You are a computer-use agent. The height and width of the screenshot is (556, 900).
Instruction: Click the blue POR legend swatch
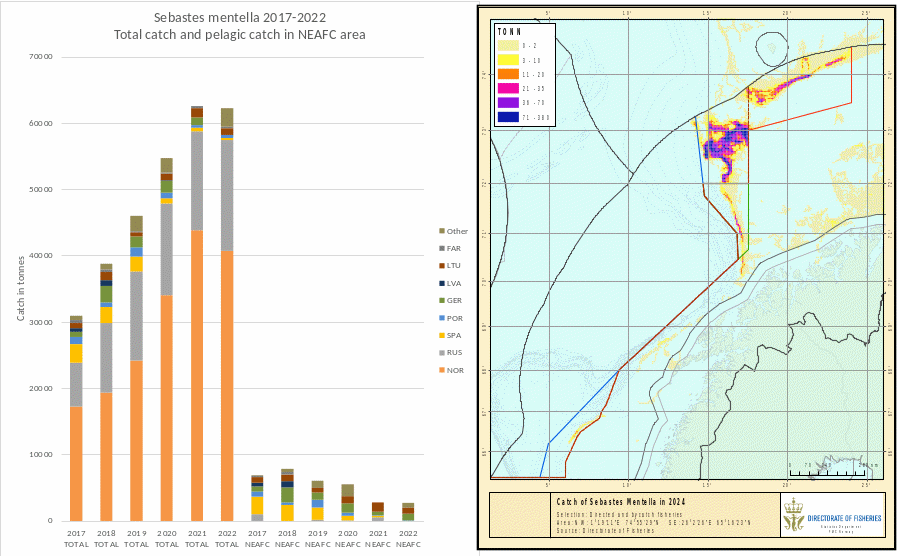pyautogui.click(x=442, y=318)
